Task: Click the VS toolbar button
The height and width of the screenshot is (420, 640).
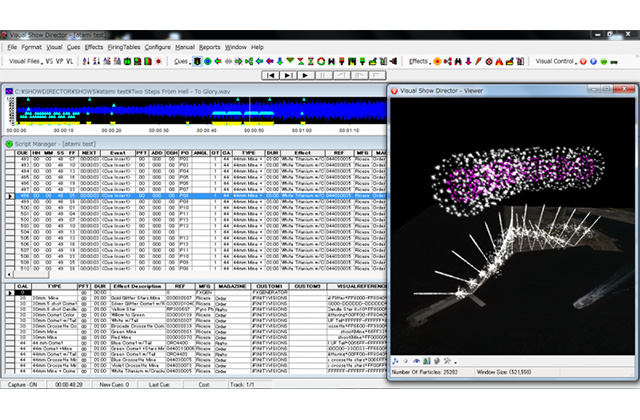Action: coord(49,61)
